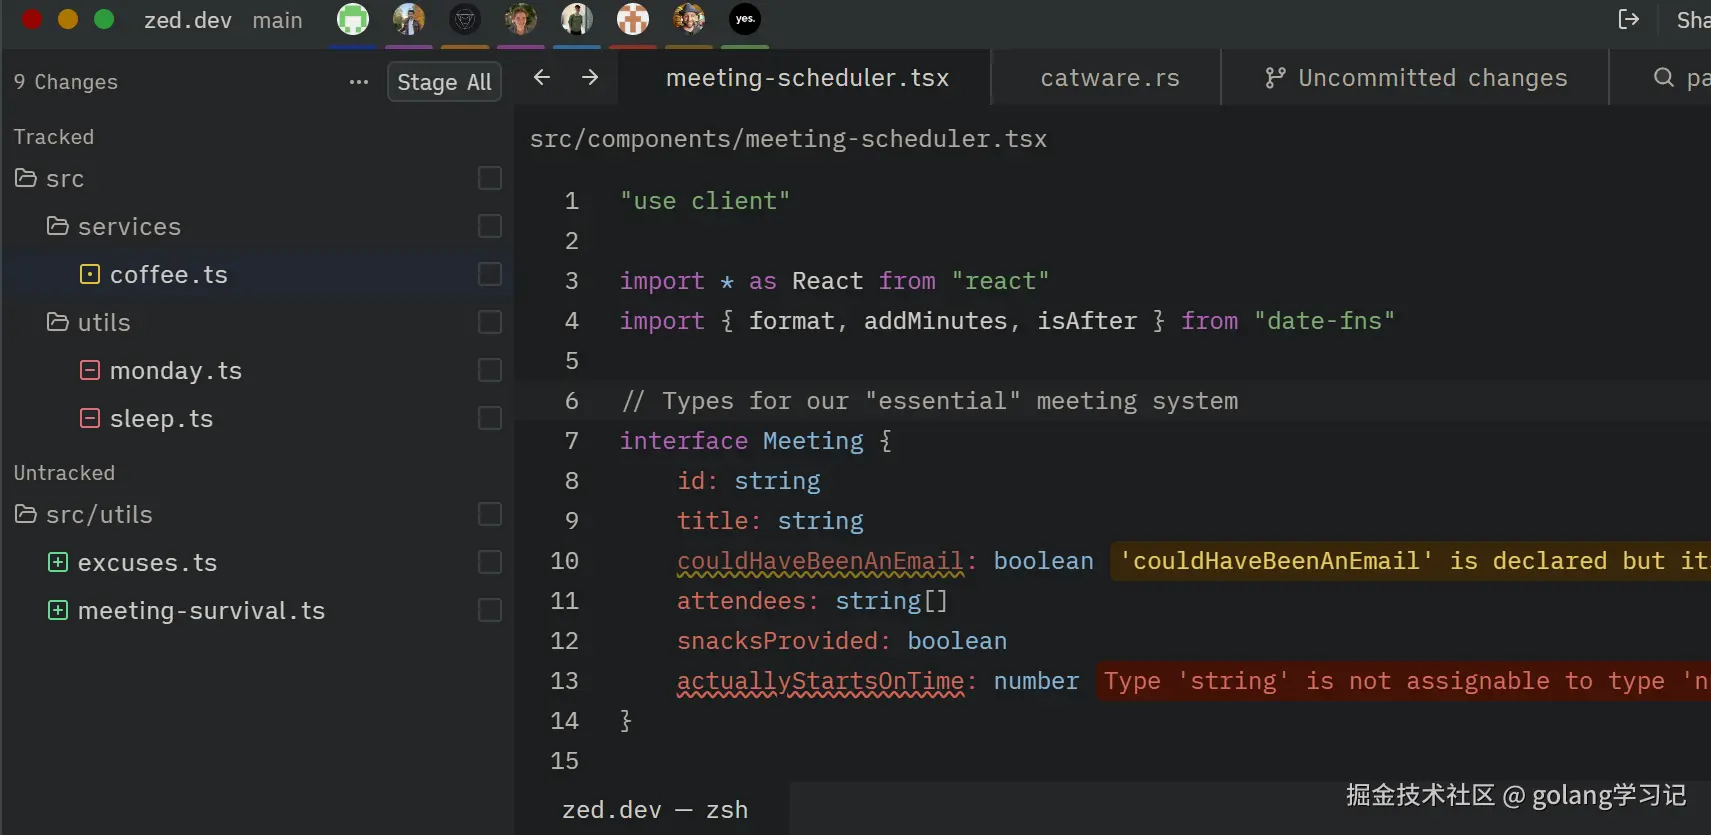Collapse the utils folder

click(x=58, y=322)
